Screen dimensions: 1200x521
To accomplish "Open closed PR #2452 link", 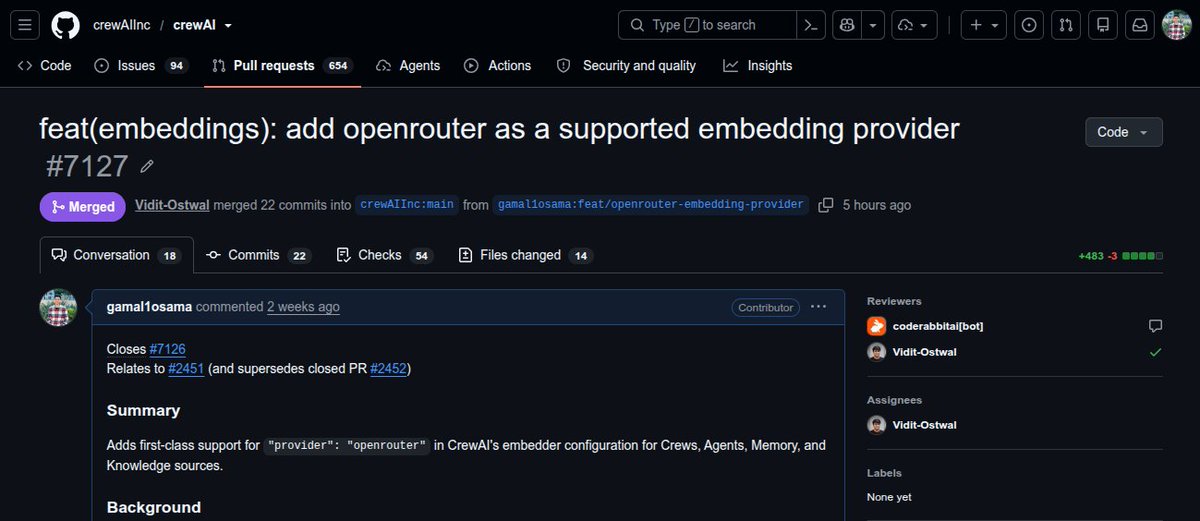I will pos(388,369).
